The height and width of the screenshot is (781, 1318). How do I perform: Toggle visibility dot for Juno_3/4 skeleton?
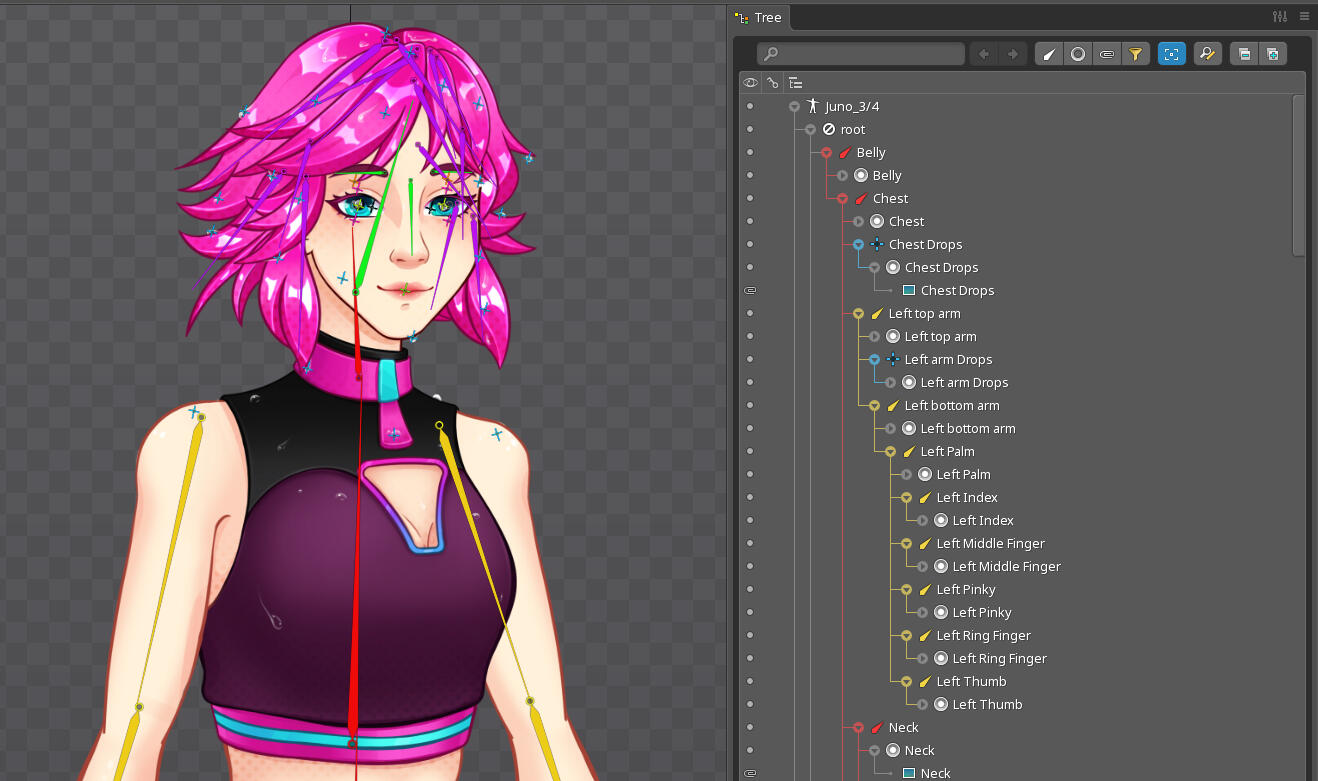pos(750,107)
